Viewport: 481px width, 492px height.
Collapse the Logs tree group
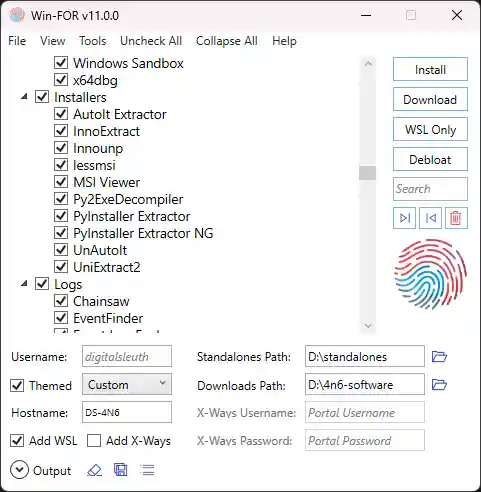24,284
